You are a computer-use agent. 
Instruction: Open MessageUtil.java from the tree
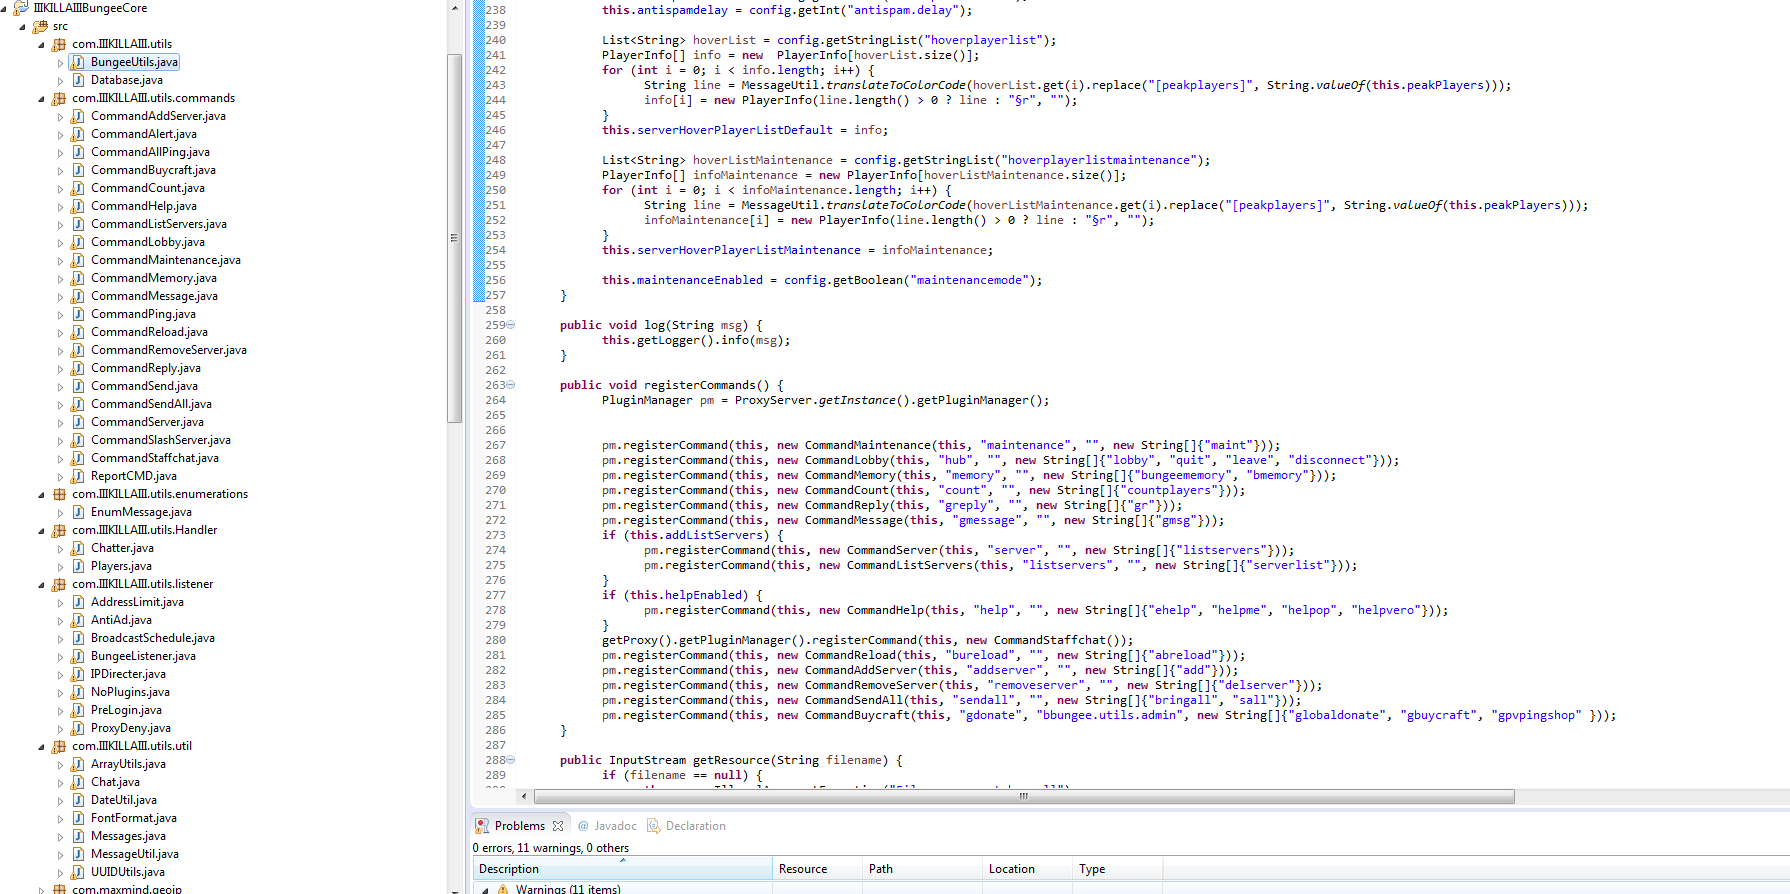134,854
